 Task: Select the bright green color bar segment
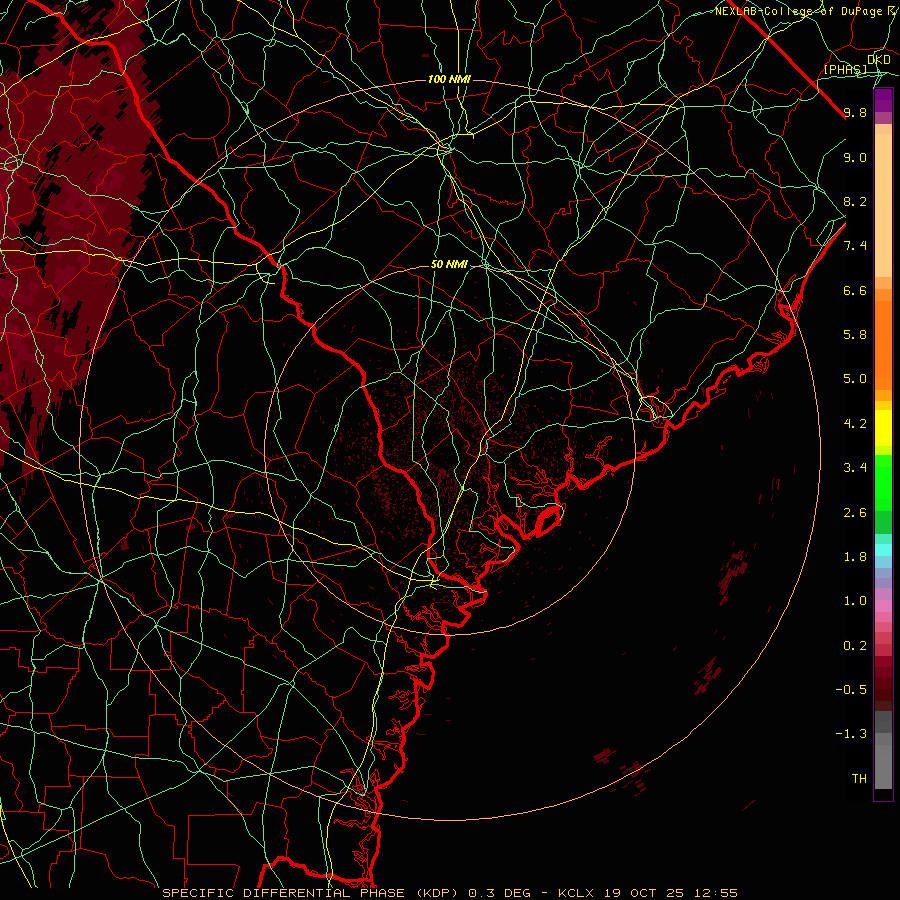coord(883,483)
